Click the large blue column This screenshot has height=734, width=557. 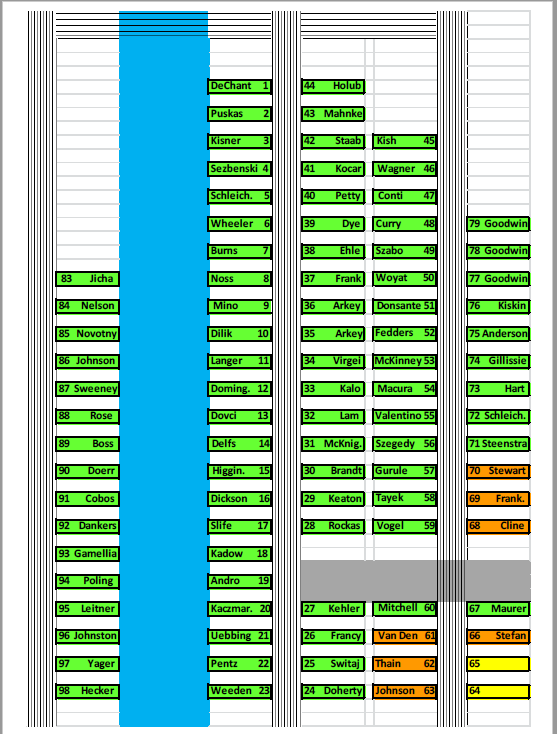[164, 369]
